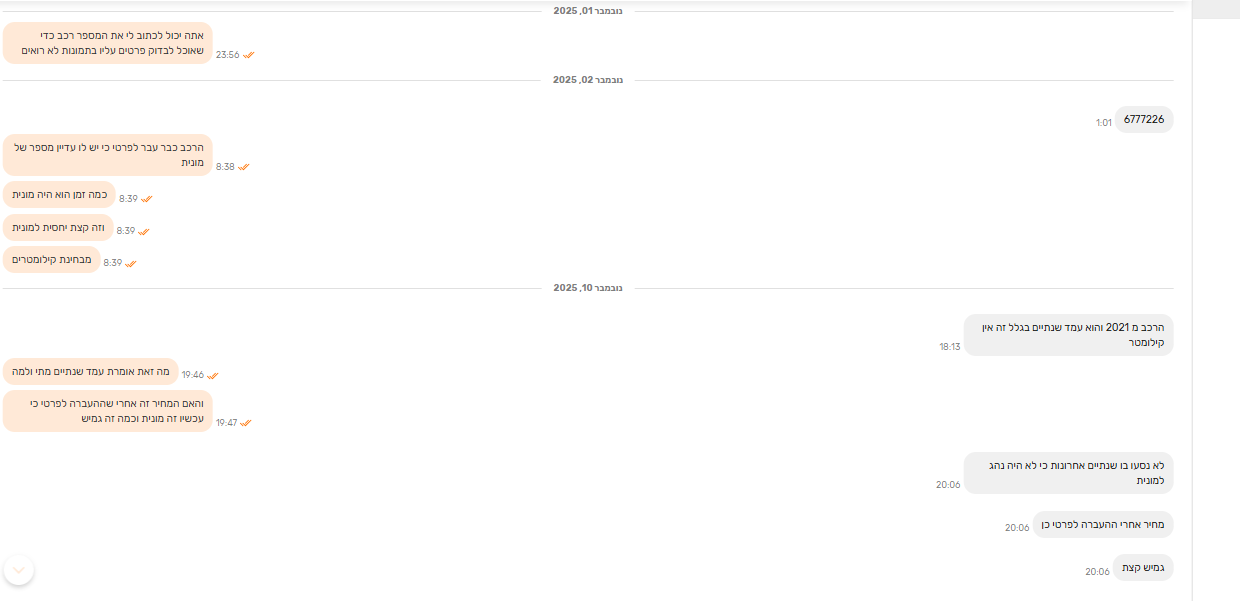The height and width of the screenshot is (601, 1240).
Task: Click the November 10, 2025 date separator
Action: 588,288
